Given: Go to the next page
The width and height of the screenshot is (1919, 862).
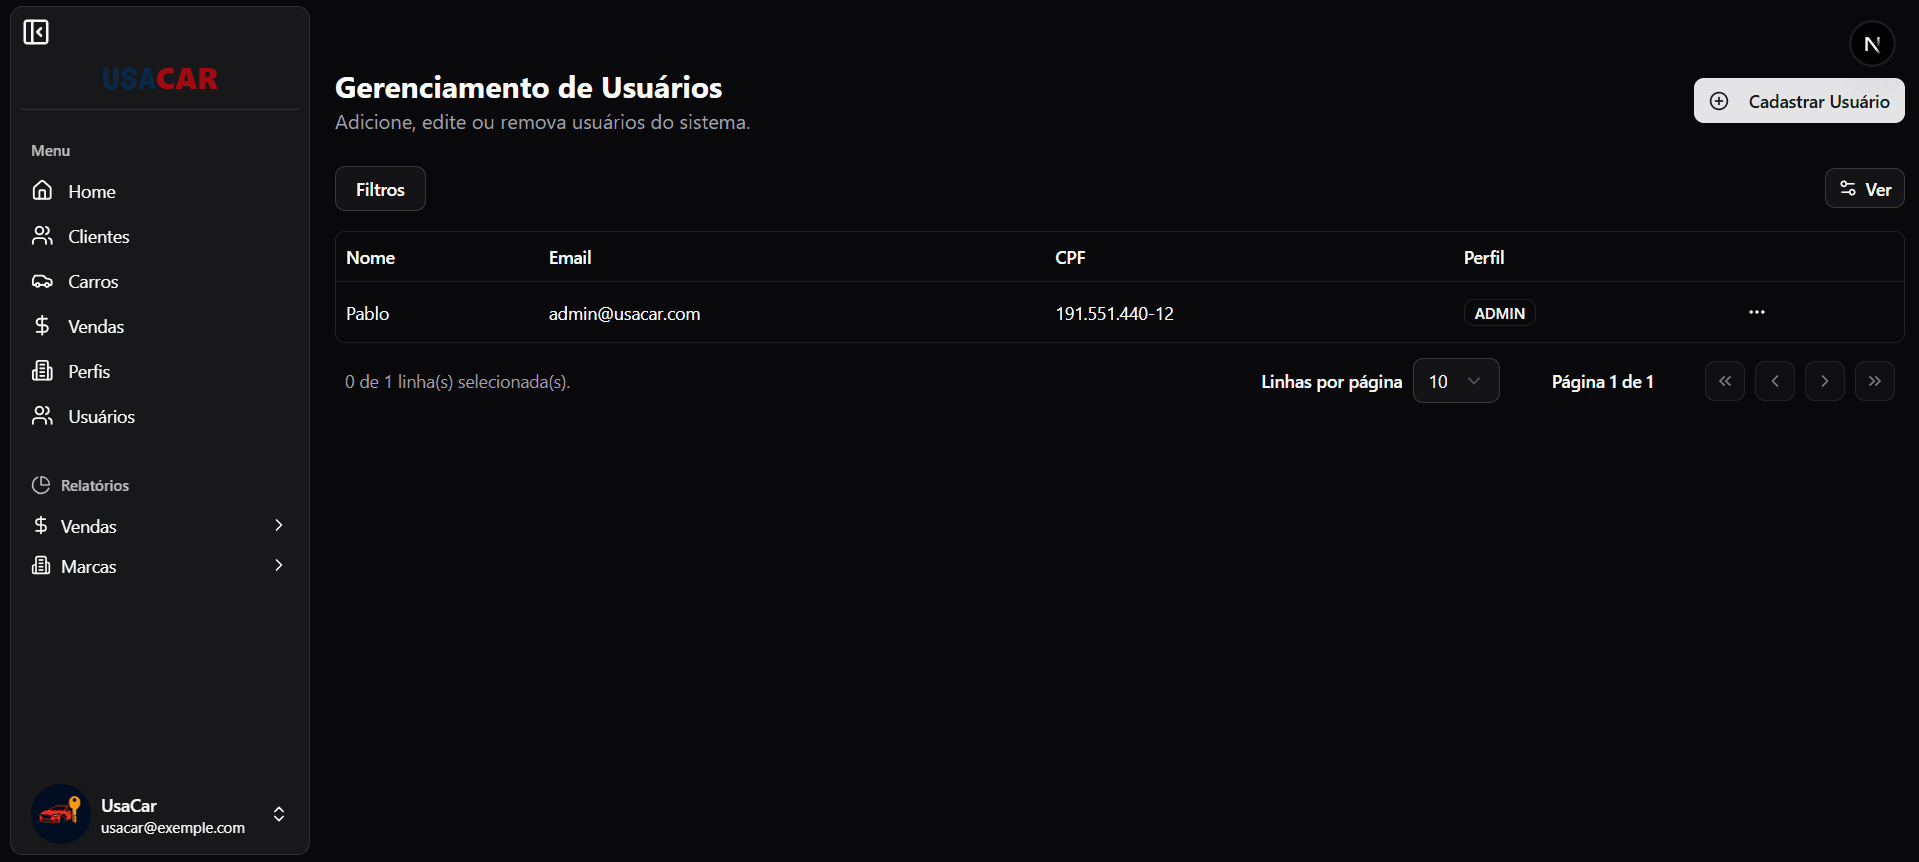Looking at the screenshot, I should pos(1824,381).
